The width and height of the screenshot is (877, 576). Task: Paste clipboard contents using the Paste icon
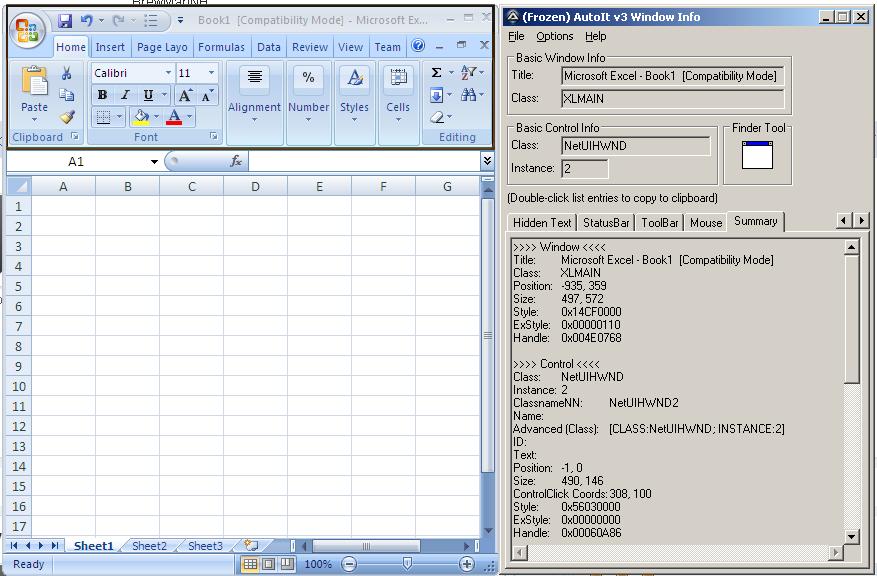coord(34,81)
